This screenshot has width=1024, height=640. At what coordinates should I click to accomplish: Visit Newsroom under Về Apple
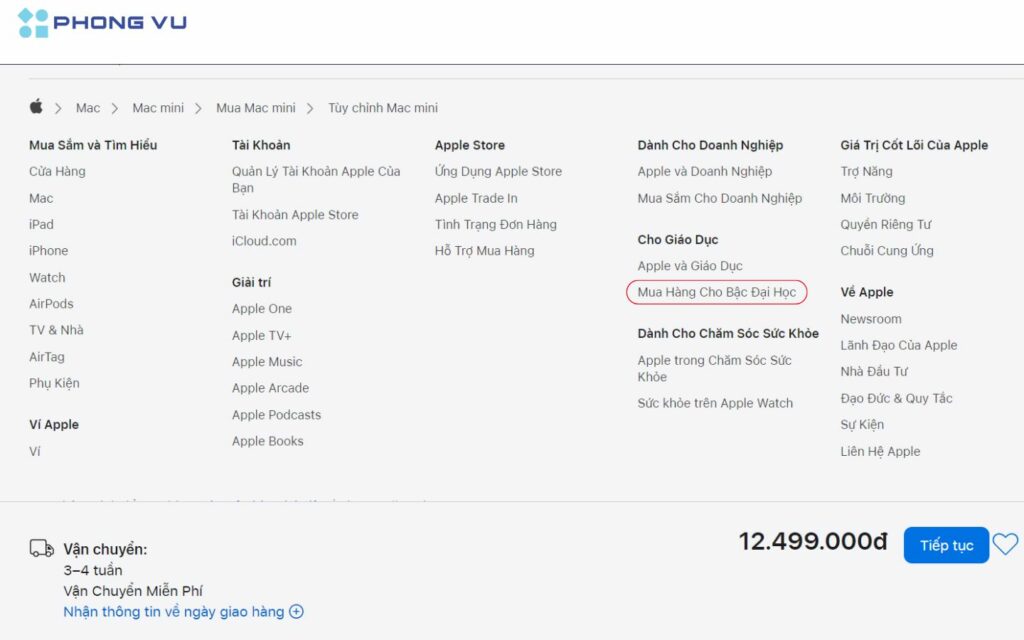pyautogui.click(x=871, y=318)
